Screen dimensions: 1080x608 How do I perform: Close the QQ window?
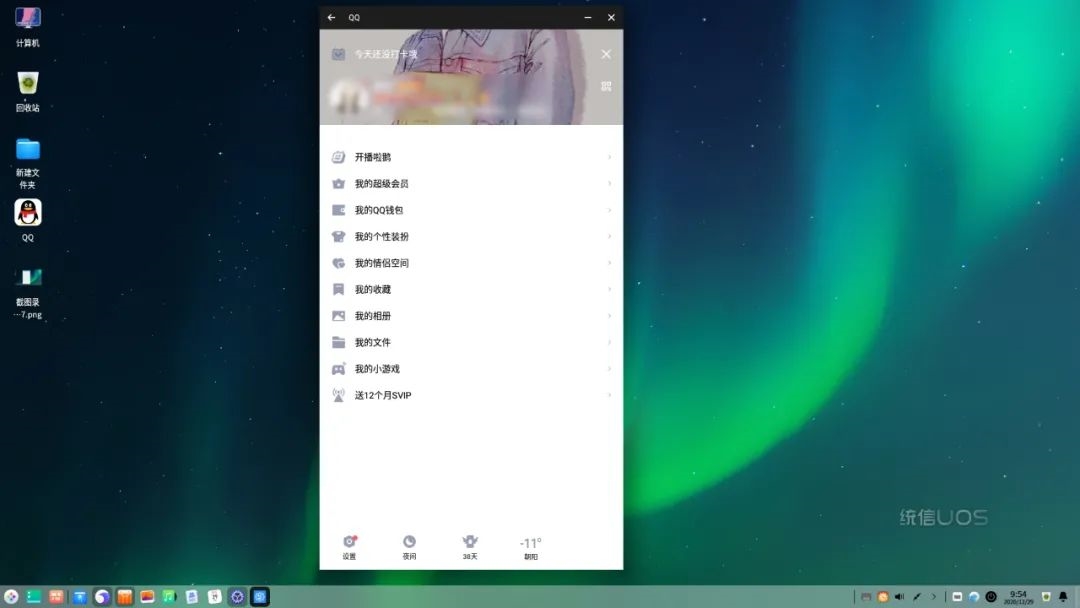[611, 17]
